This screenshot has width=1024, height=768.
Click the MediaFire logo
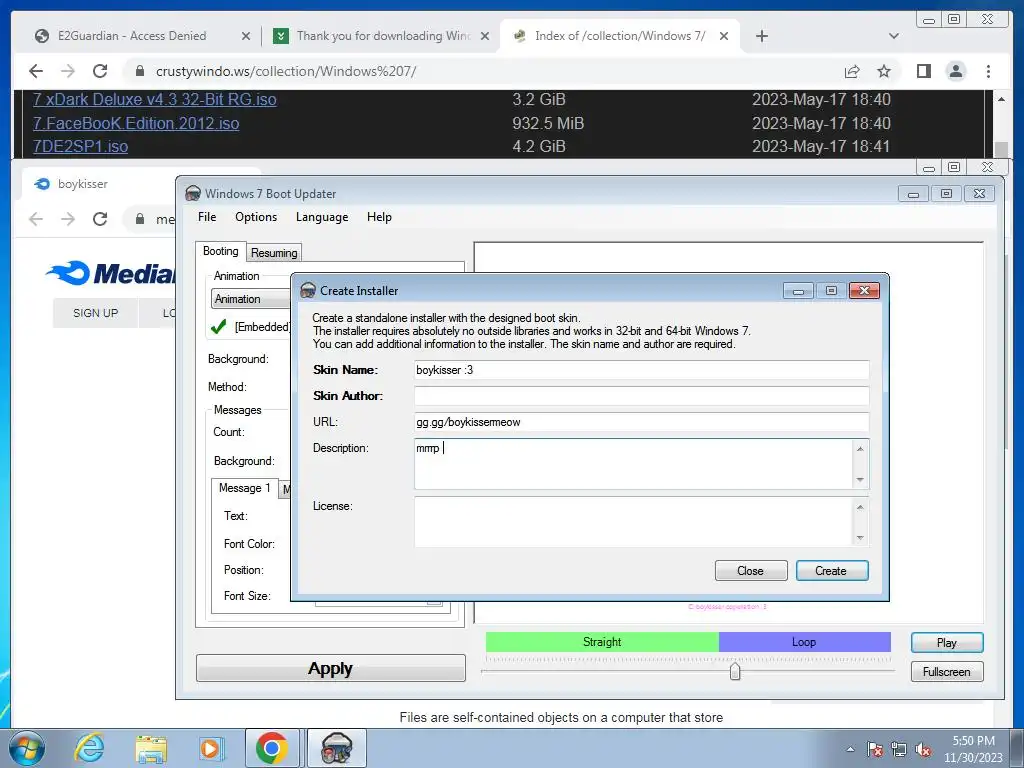110,273
